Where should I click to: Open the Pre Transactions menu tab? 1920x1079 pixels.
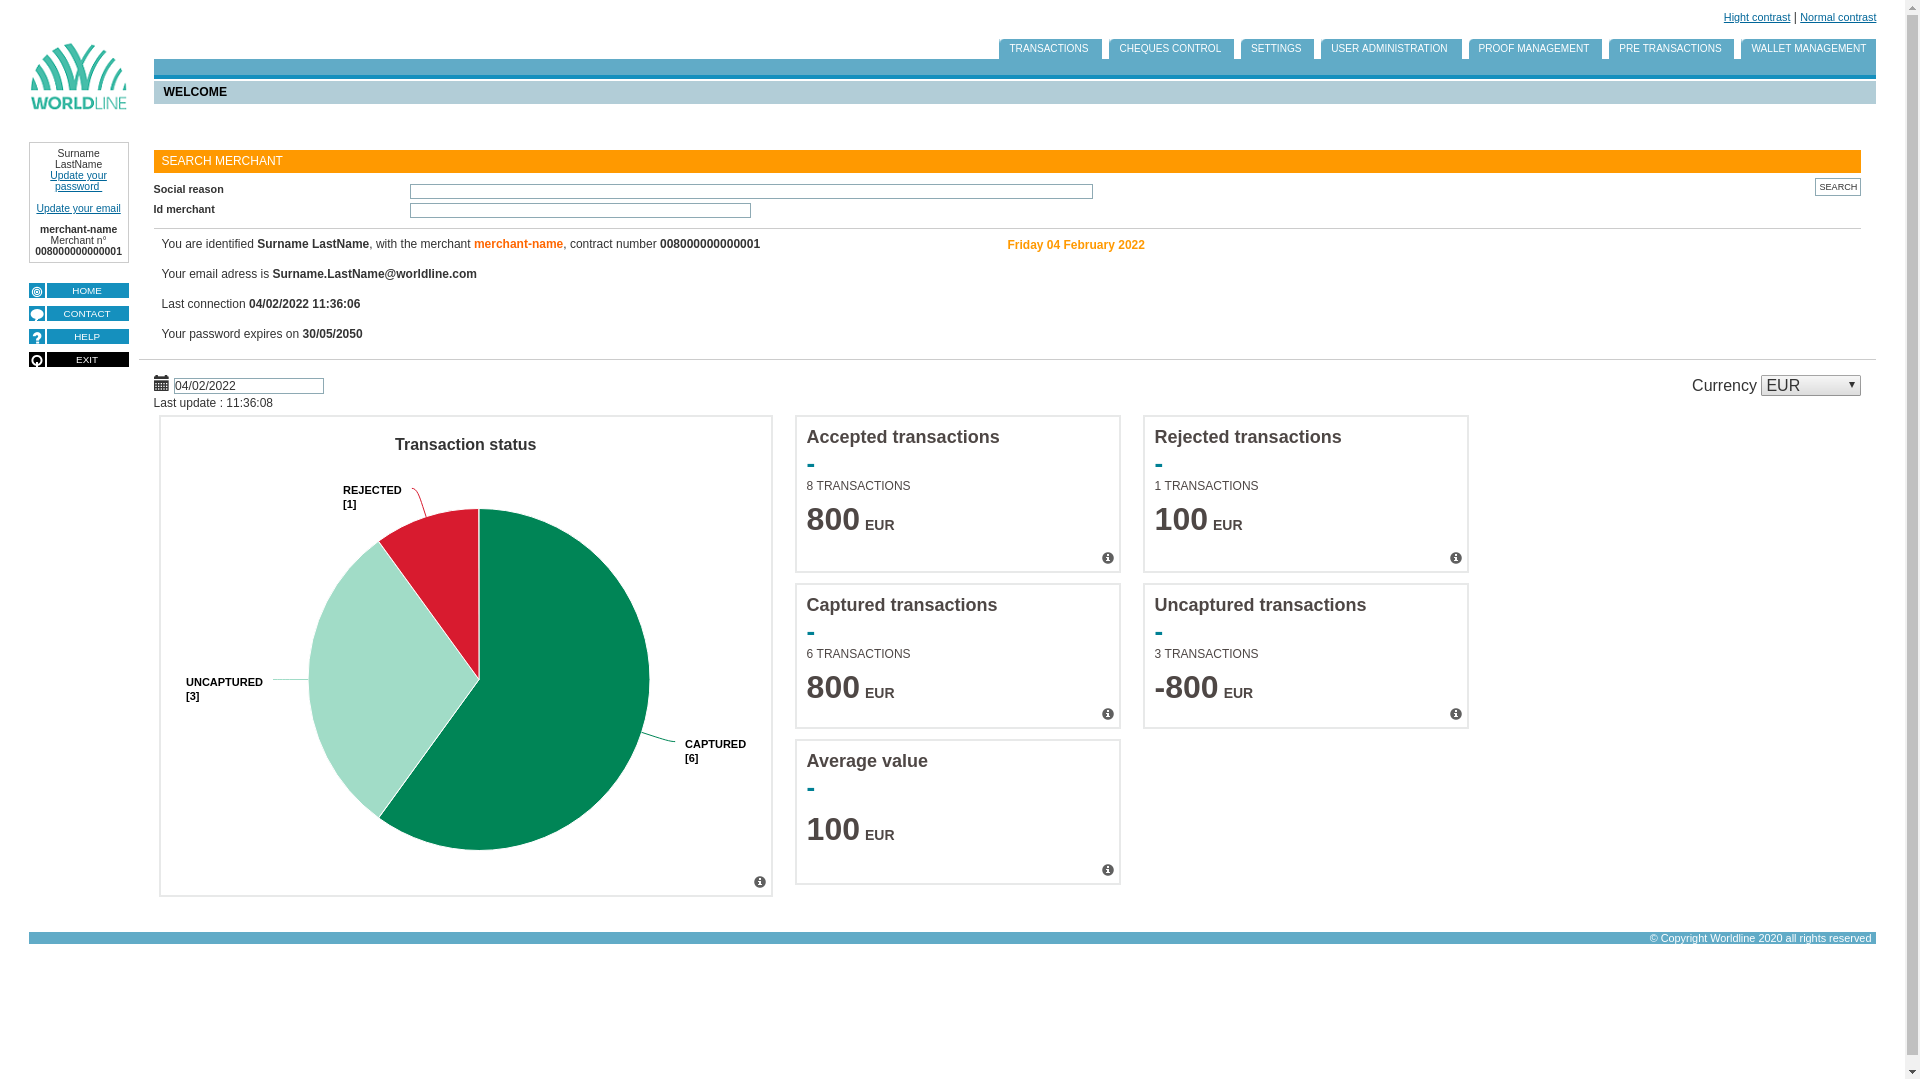pyautogui.click(x=1670, y=49)
